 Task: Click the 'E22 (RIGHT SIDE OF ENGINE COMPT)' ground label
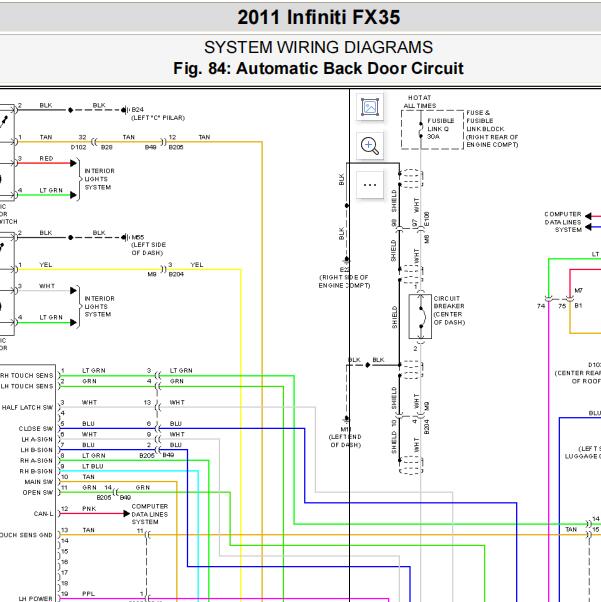[344, 278]
